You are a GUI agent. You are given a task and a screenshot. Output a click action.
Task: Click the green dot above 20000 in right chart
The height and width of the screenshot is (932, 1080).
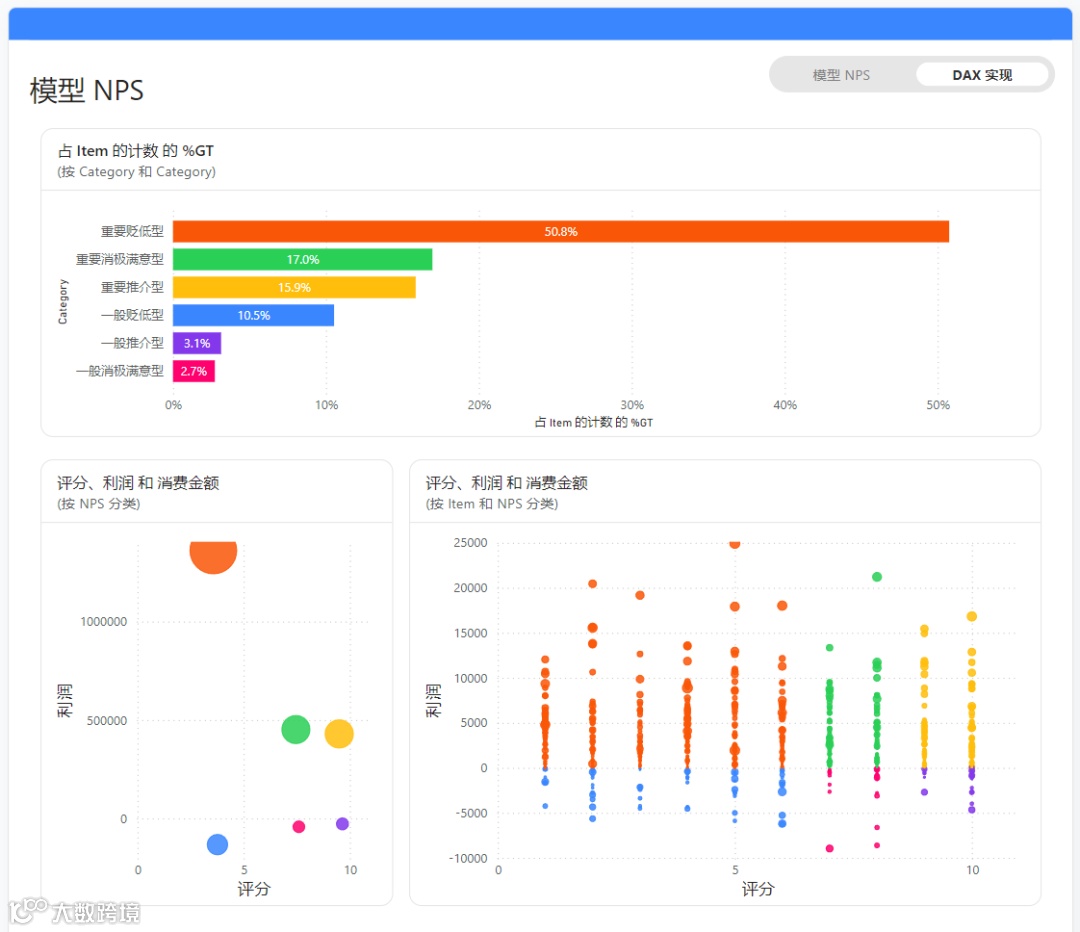877,577
